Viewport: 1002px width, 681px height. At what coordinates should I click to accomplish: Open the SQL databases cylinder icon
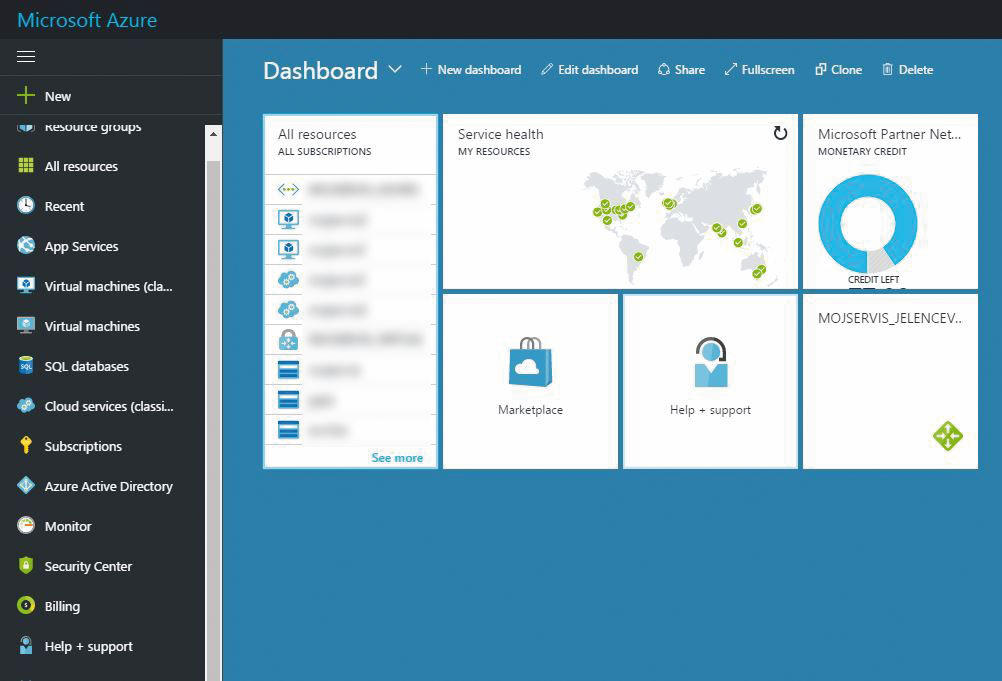click(26, 365)
